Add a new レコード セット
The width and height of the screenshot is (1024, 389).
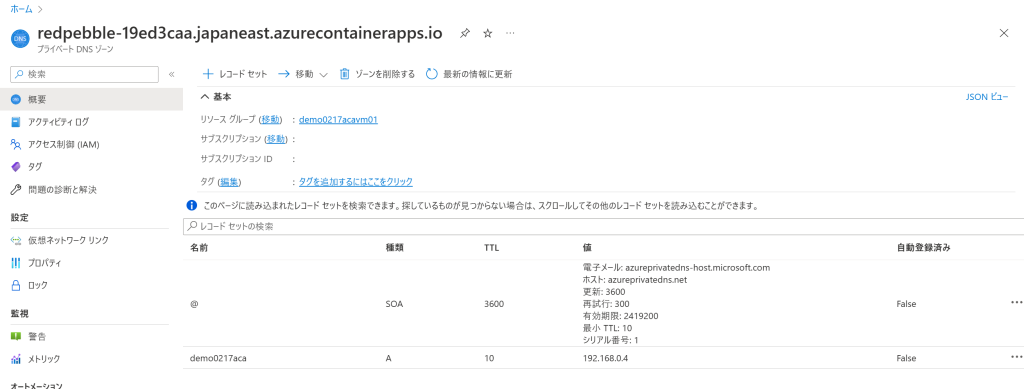(x=235, y=74)
